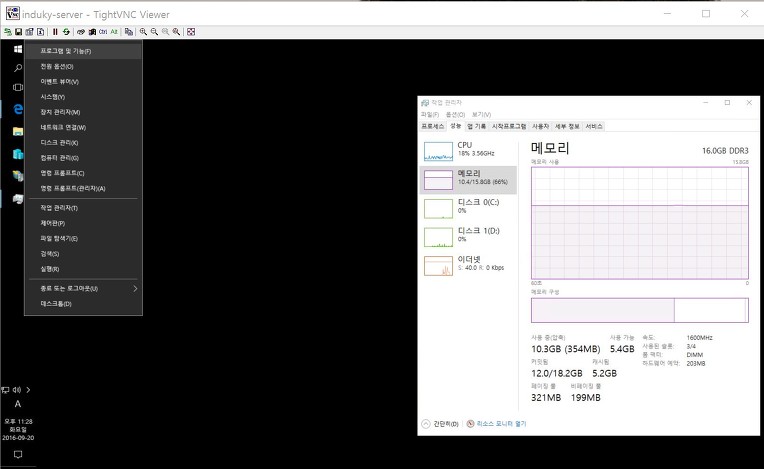
Task: Select CPU in the performance sidebar
Action: (x=467, y=150)
